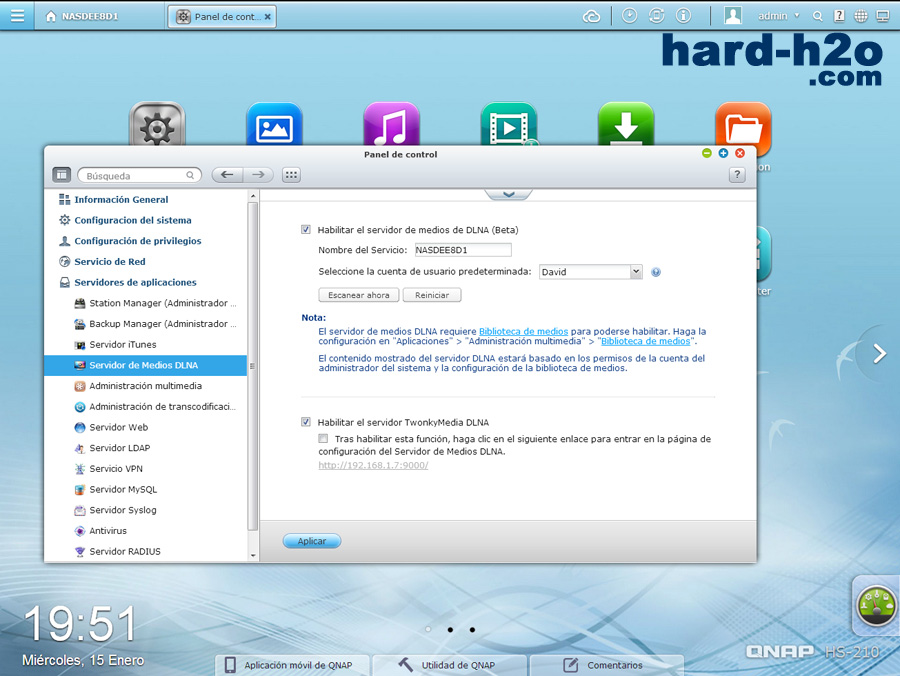Click info icon beside David account dropdown
Screen dimensions: 900x676
655,272
